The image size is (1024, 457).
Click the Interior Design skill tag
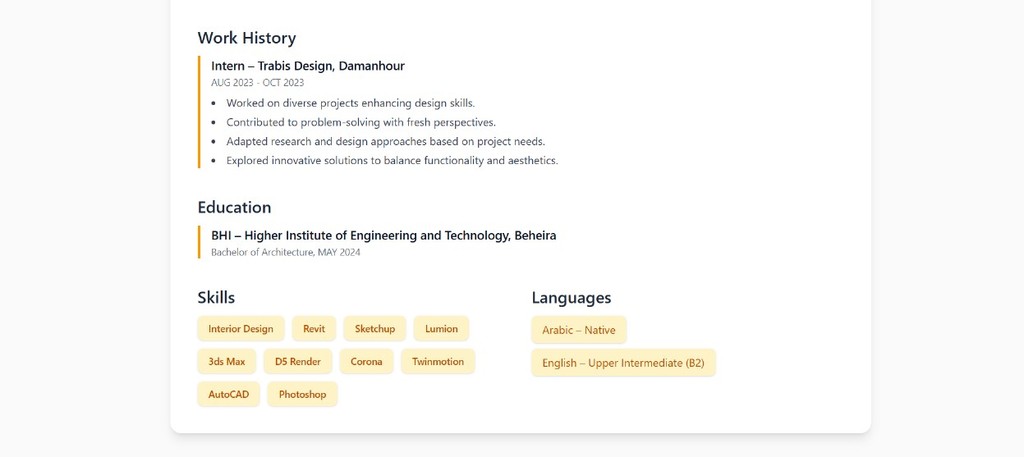(241, 329)
